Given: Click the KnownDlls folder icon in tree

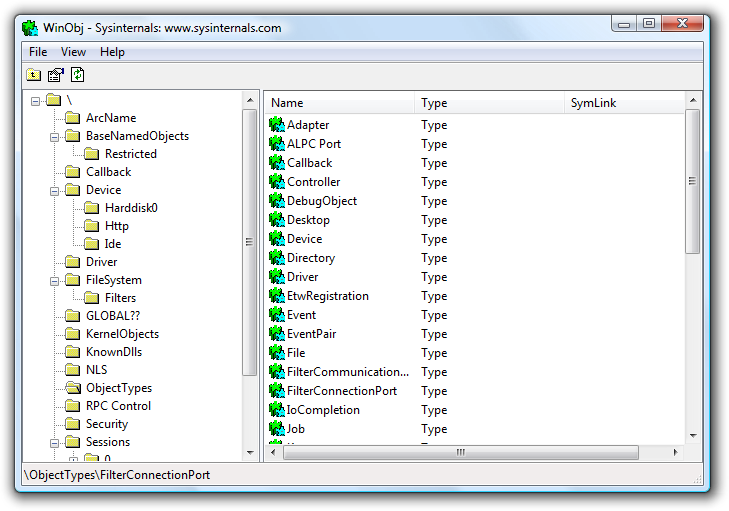Looking at the screenshot, I should coord(72,352).
